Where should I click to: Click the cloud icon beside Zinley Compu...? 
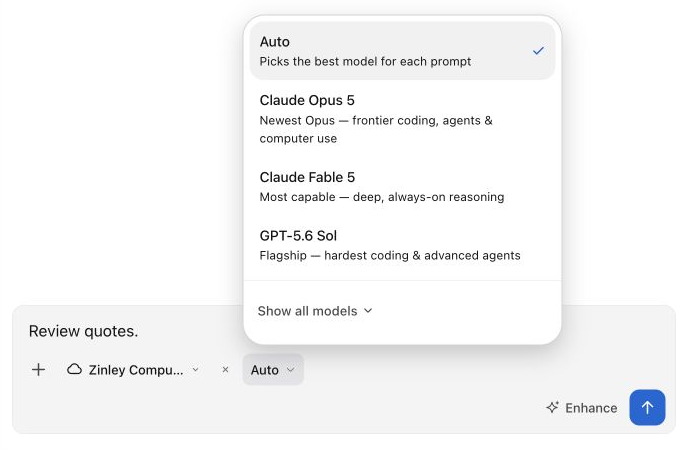pos(75,369)
